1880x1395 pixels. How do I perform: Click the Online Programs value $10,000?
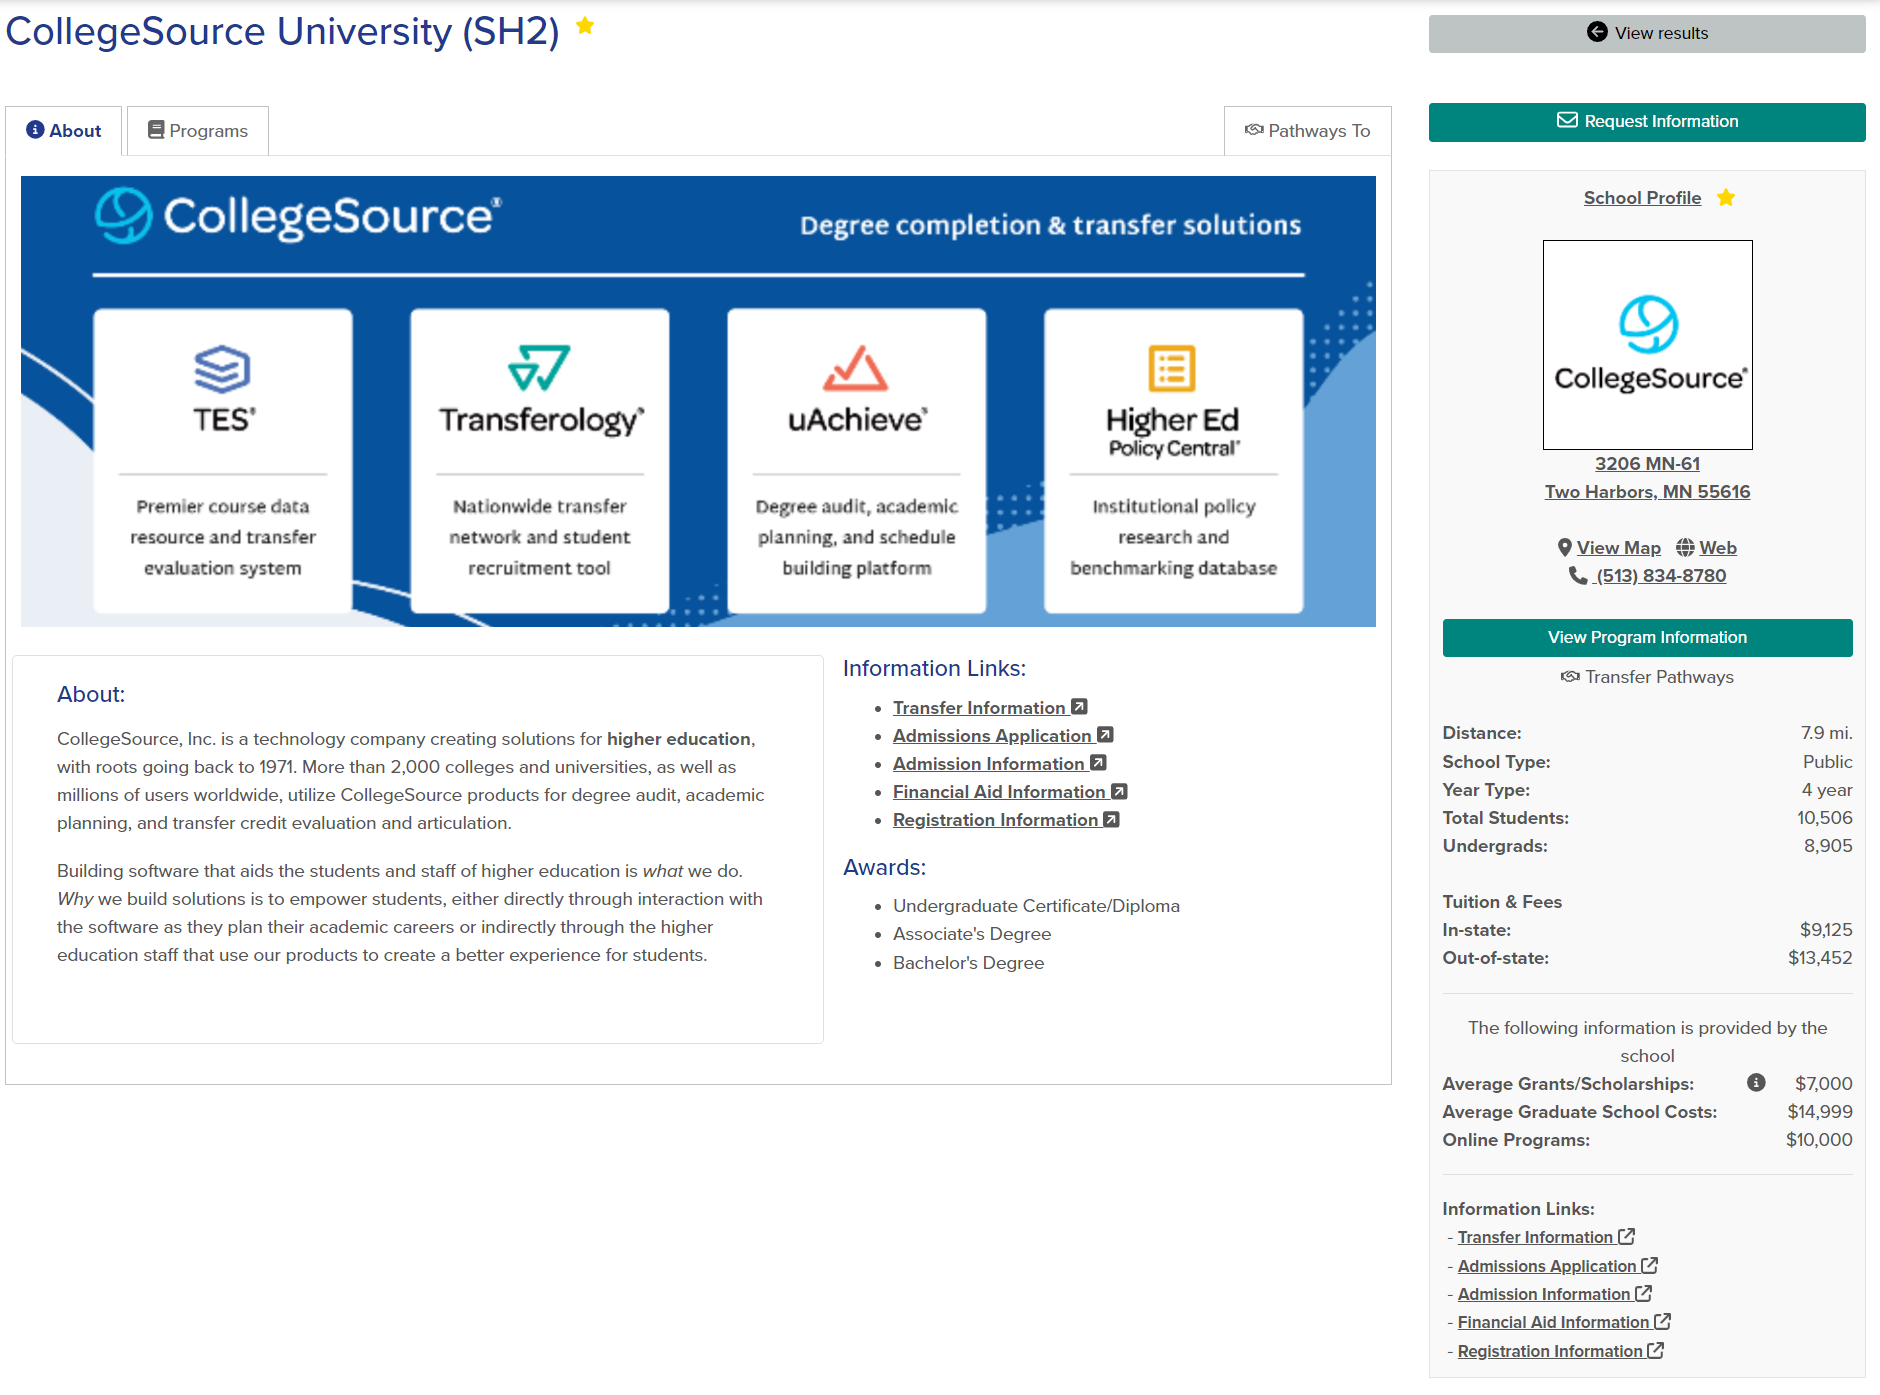coord(1819,1140)
